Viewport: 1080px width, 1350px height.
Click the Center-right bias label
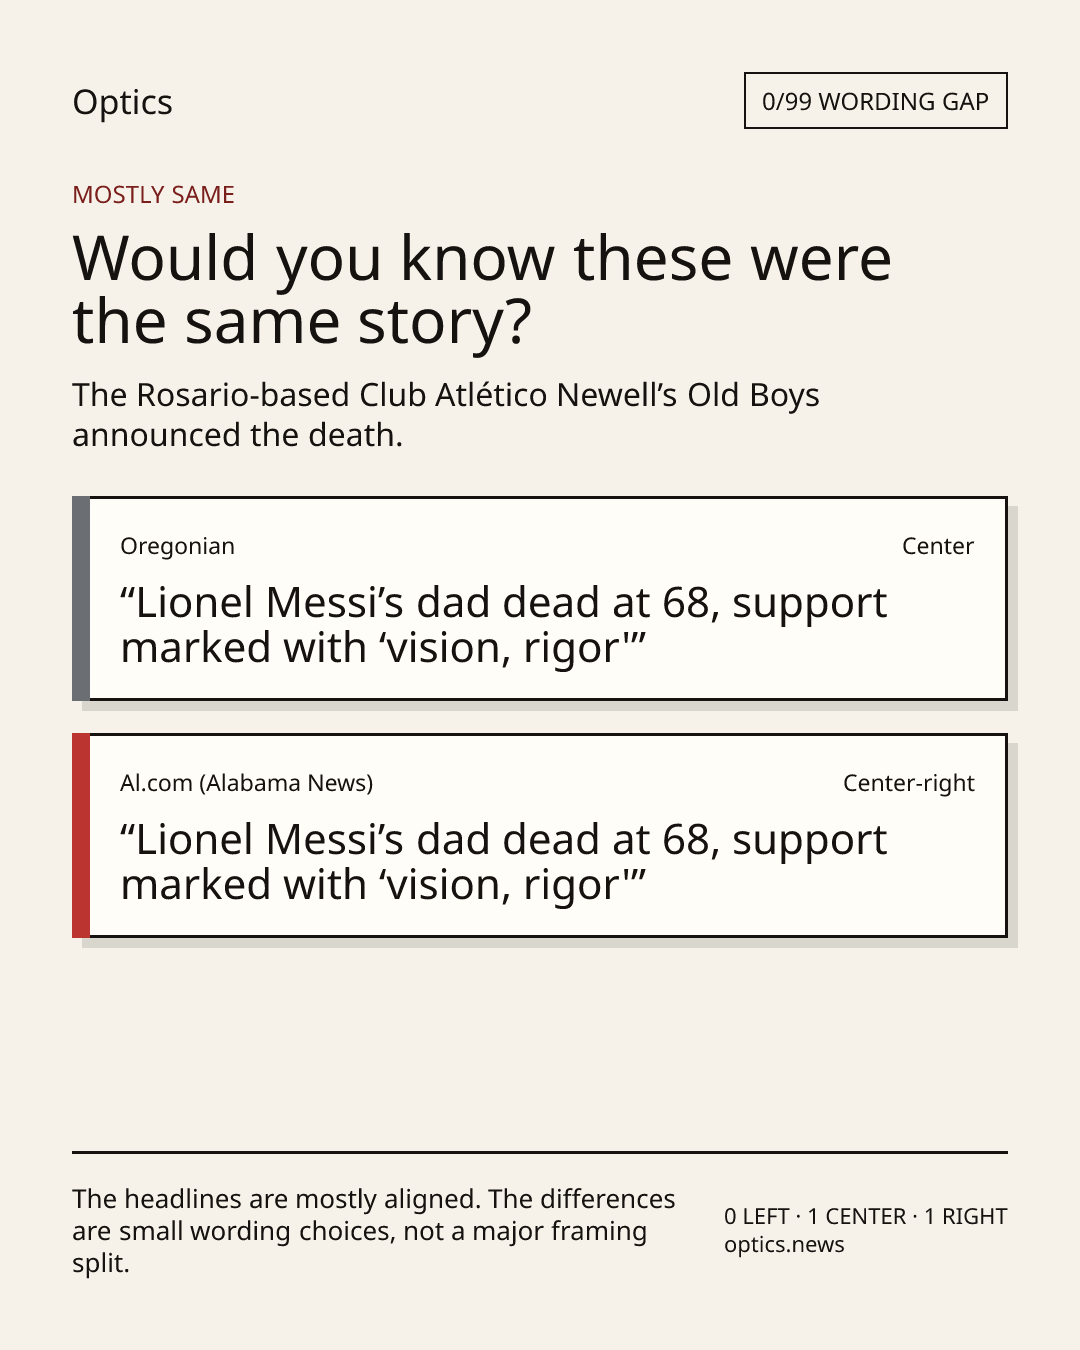tap(909, 783)
